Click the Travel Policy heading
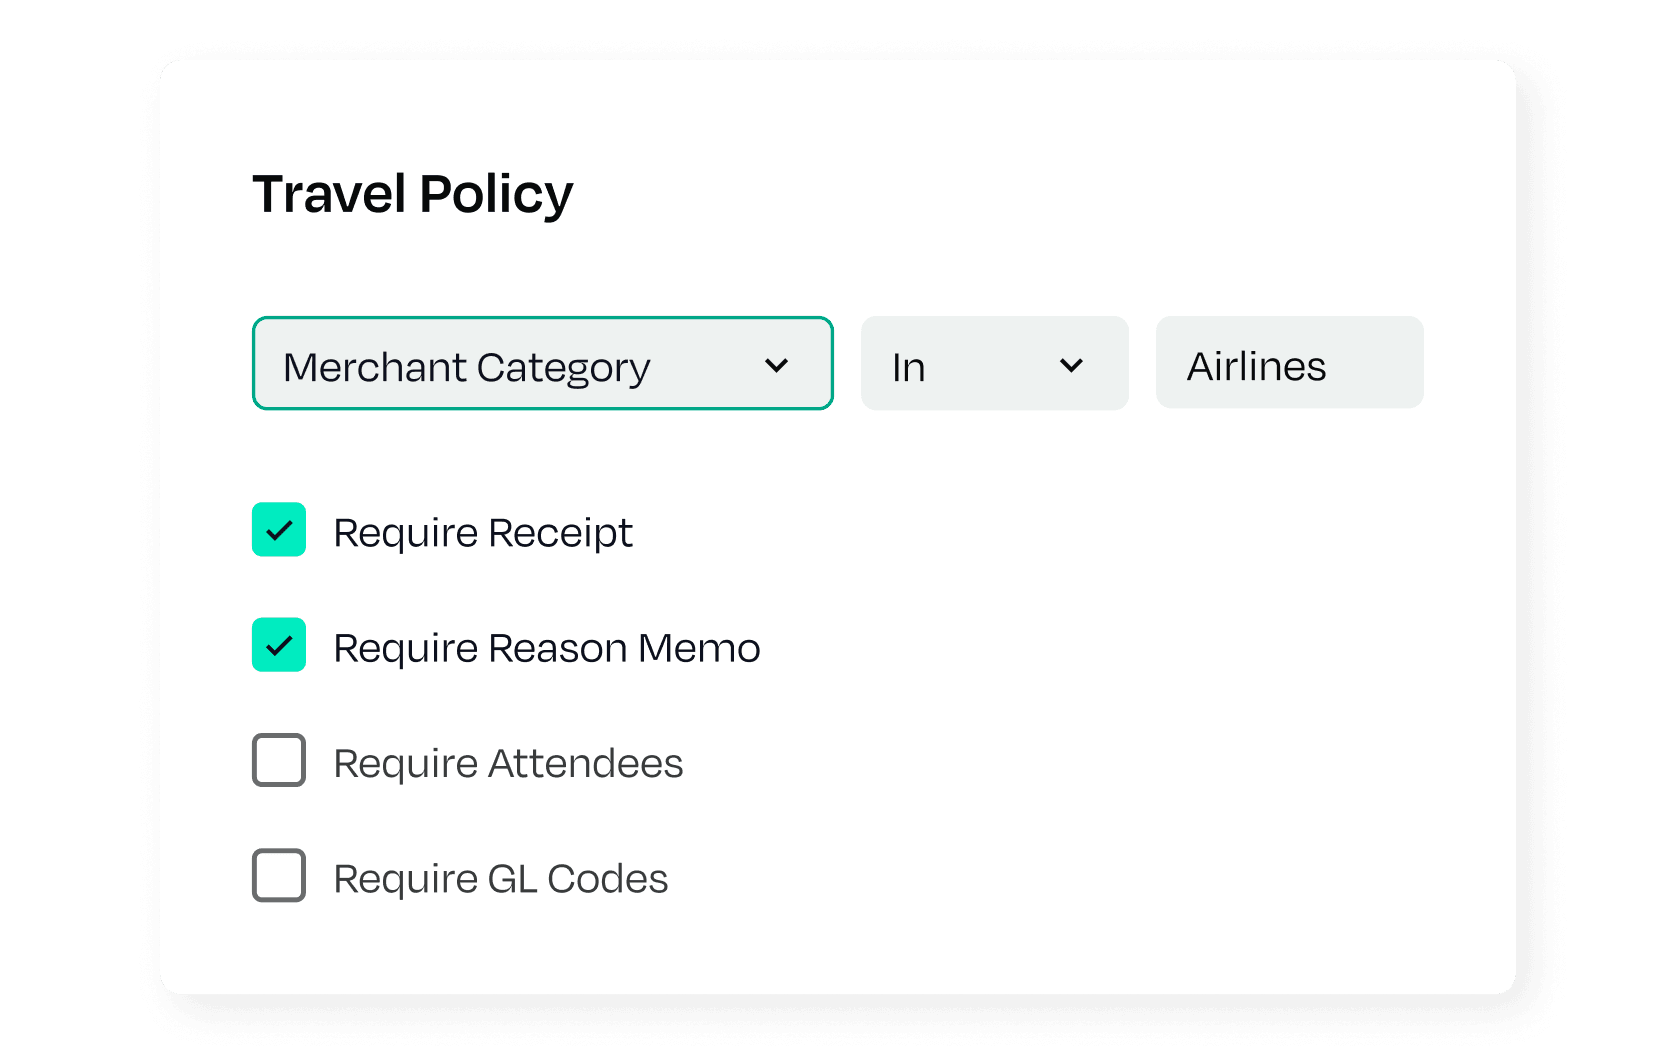 pyautogui.click(x=412, y=194)
